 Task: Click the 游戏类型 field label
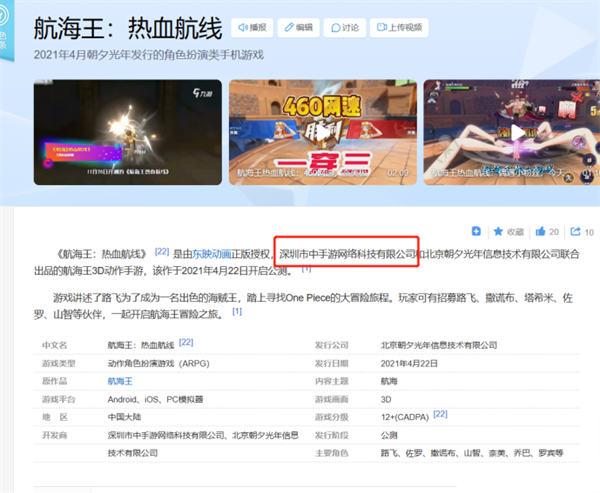click(x=59, y=363)
